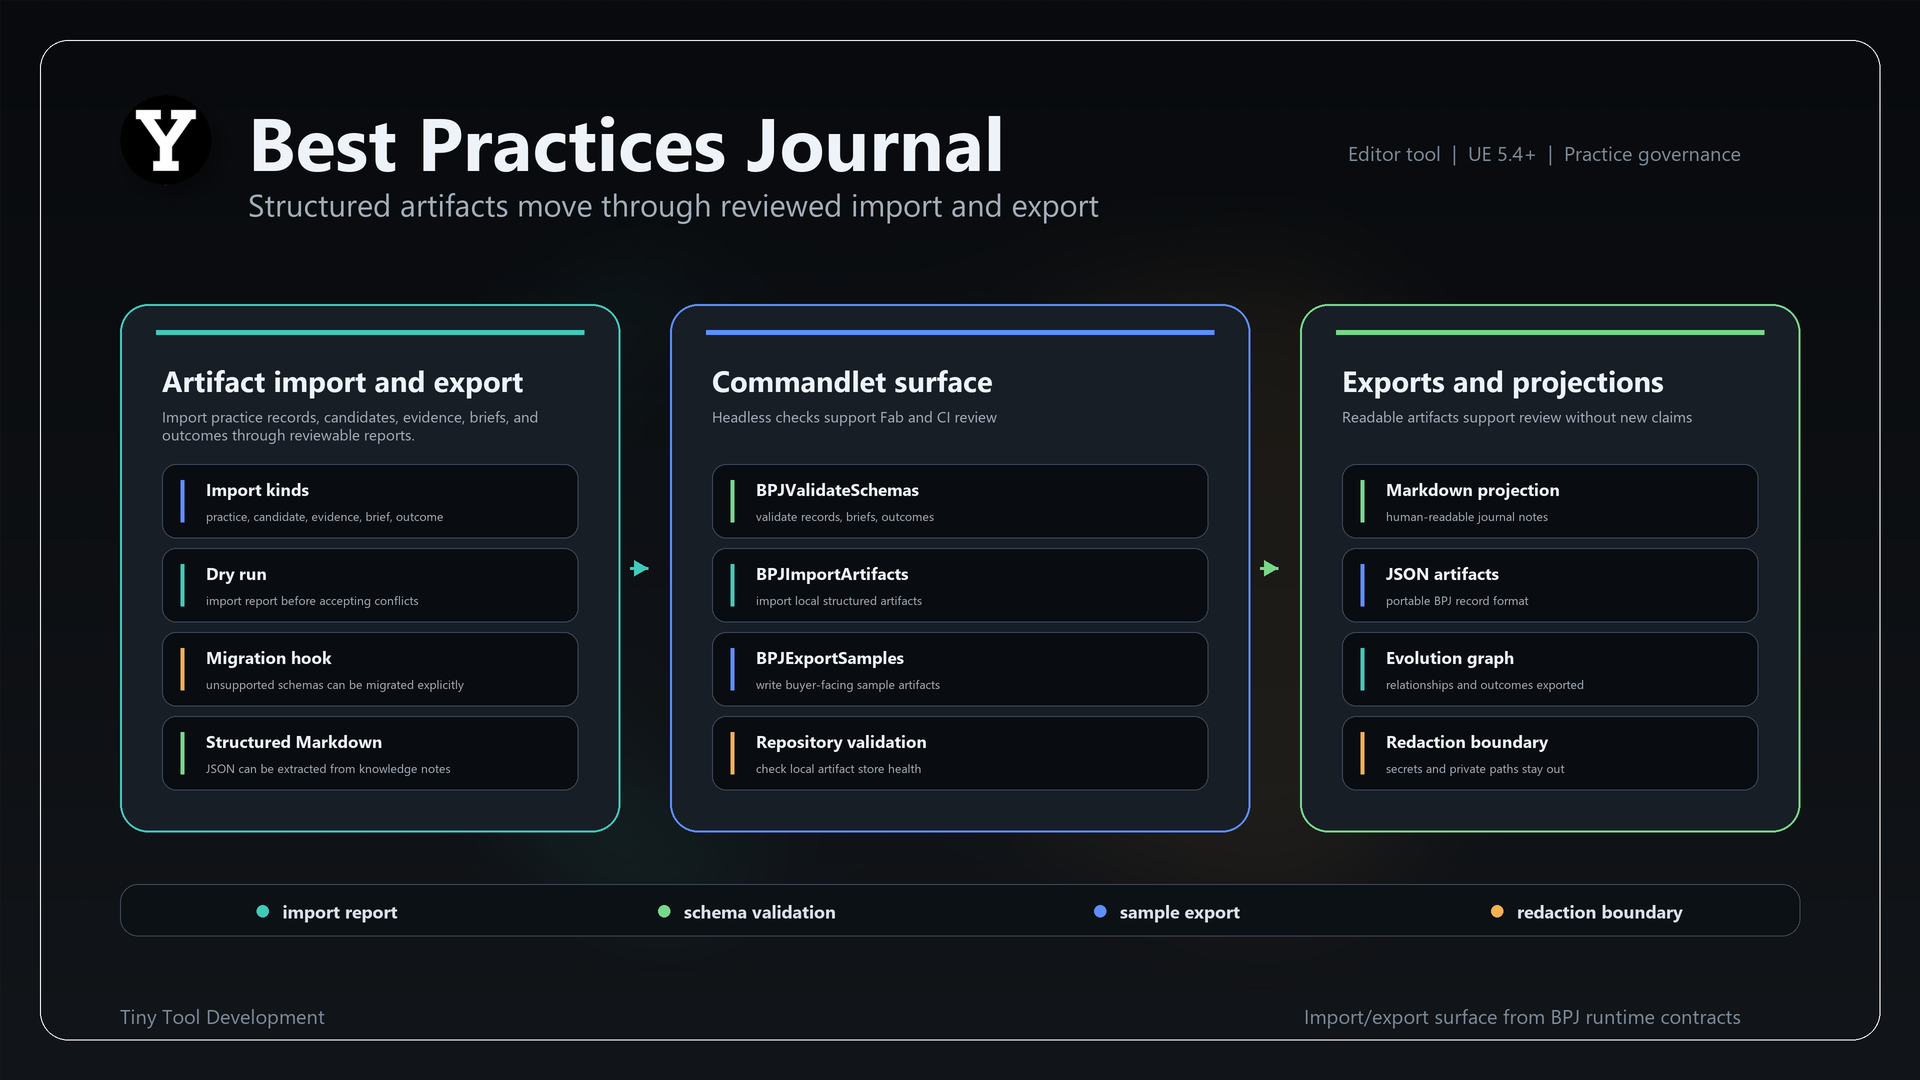Click the orange redaction boundary legend dot
This screenshot has height=1080, width=1920.
click(1497, 911)
